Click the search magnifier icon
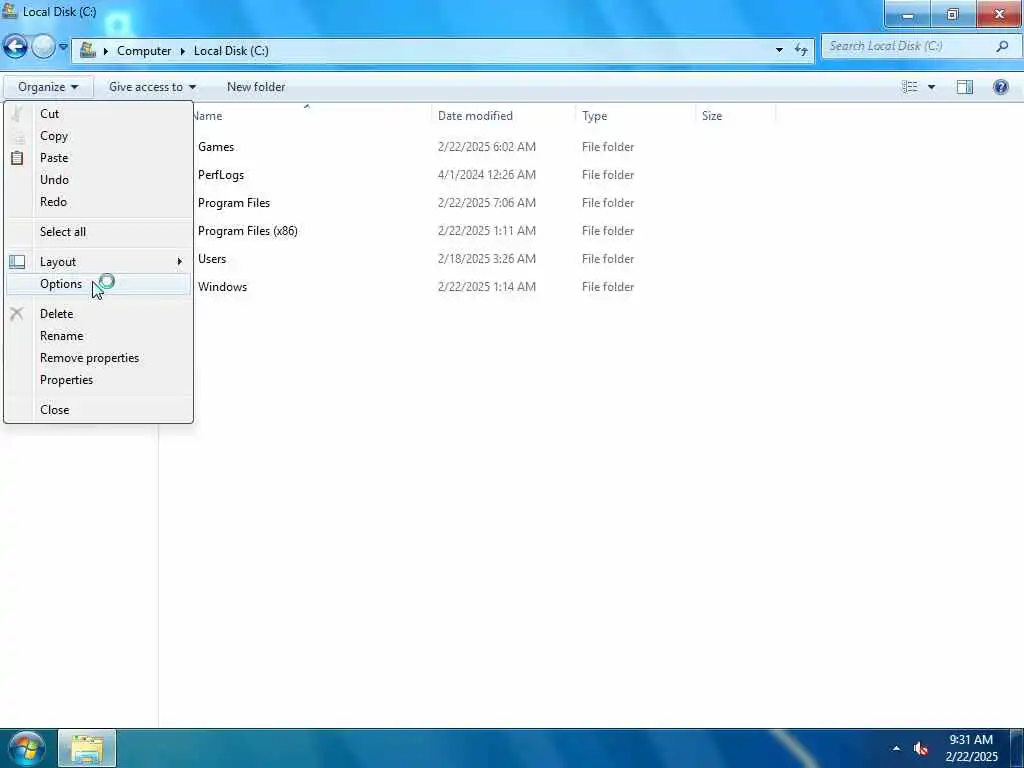Image resolution: width=1024 pixels, height=768 pixels. [1002, 46]
